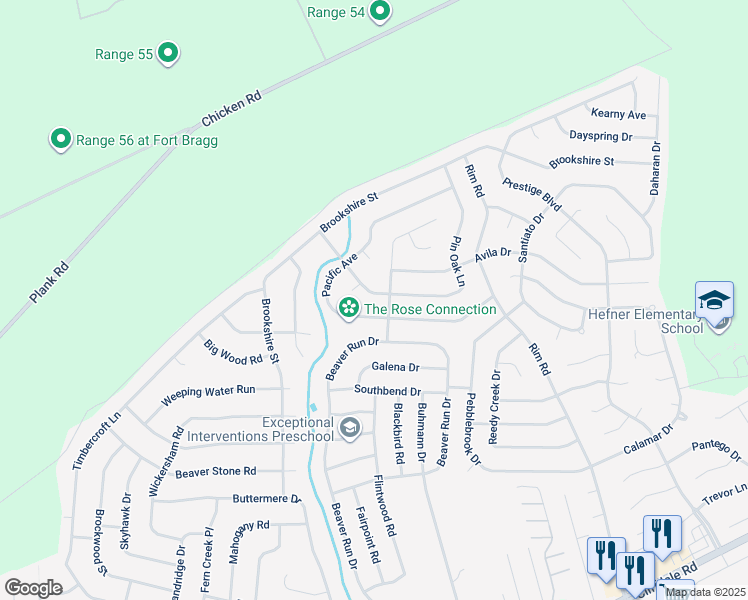Click the Kearny Ave street label

point(618,114)
